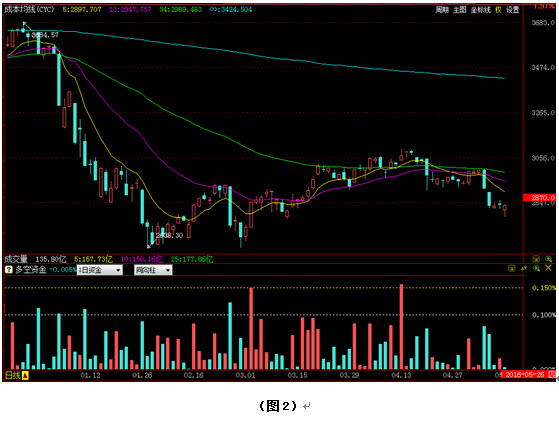Click magnifier icon in 多空资金 panel header
Image resolution: width=559 pixels, height=423 pixels.
[x=536, y=268]
